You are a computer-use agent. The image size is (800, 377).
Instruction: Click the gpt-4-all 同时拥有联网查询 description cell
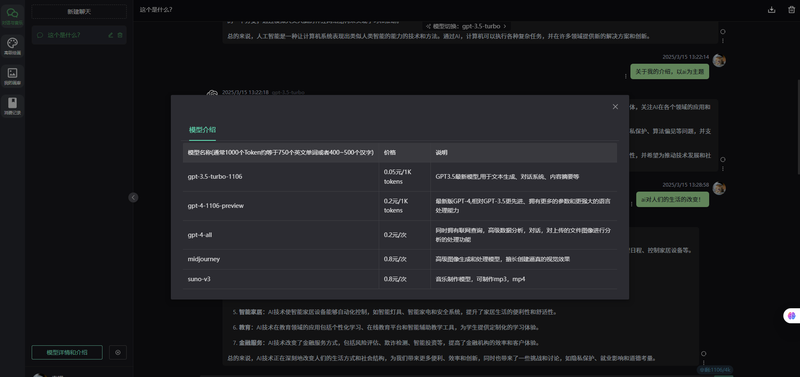[523, 235]
